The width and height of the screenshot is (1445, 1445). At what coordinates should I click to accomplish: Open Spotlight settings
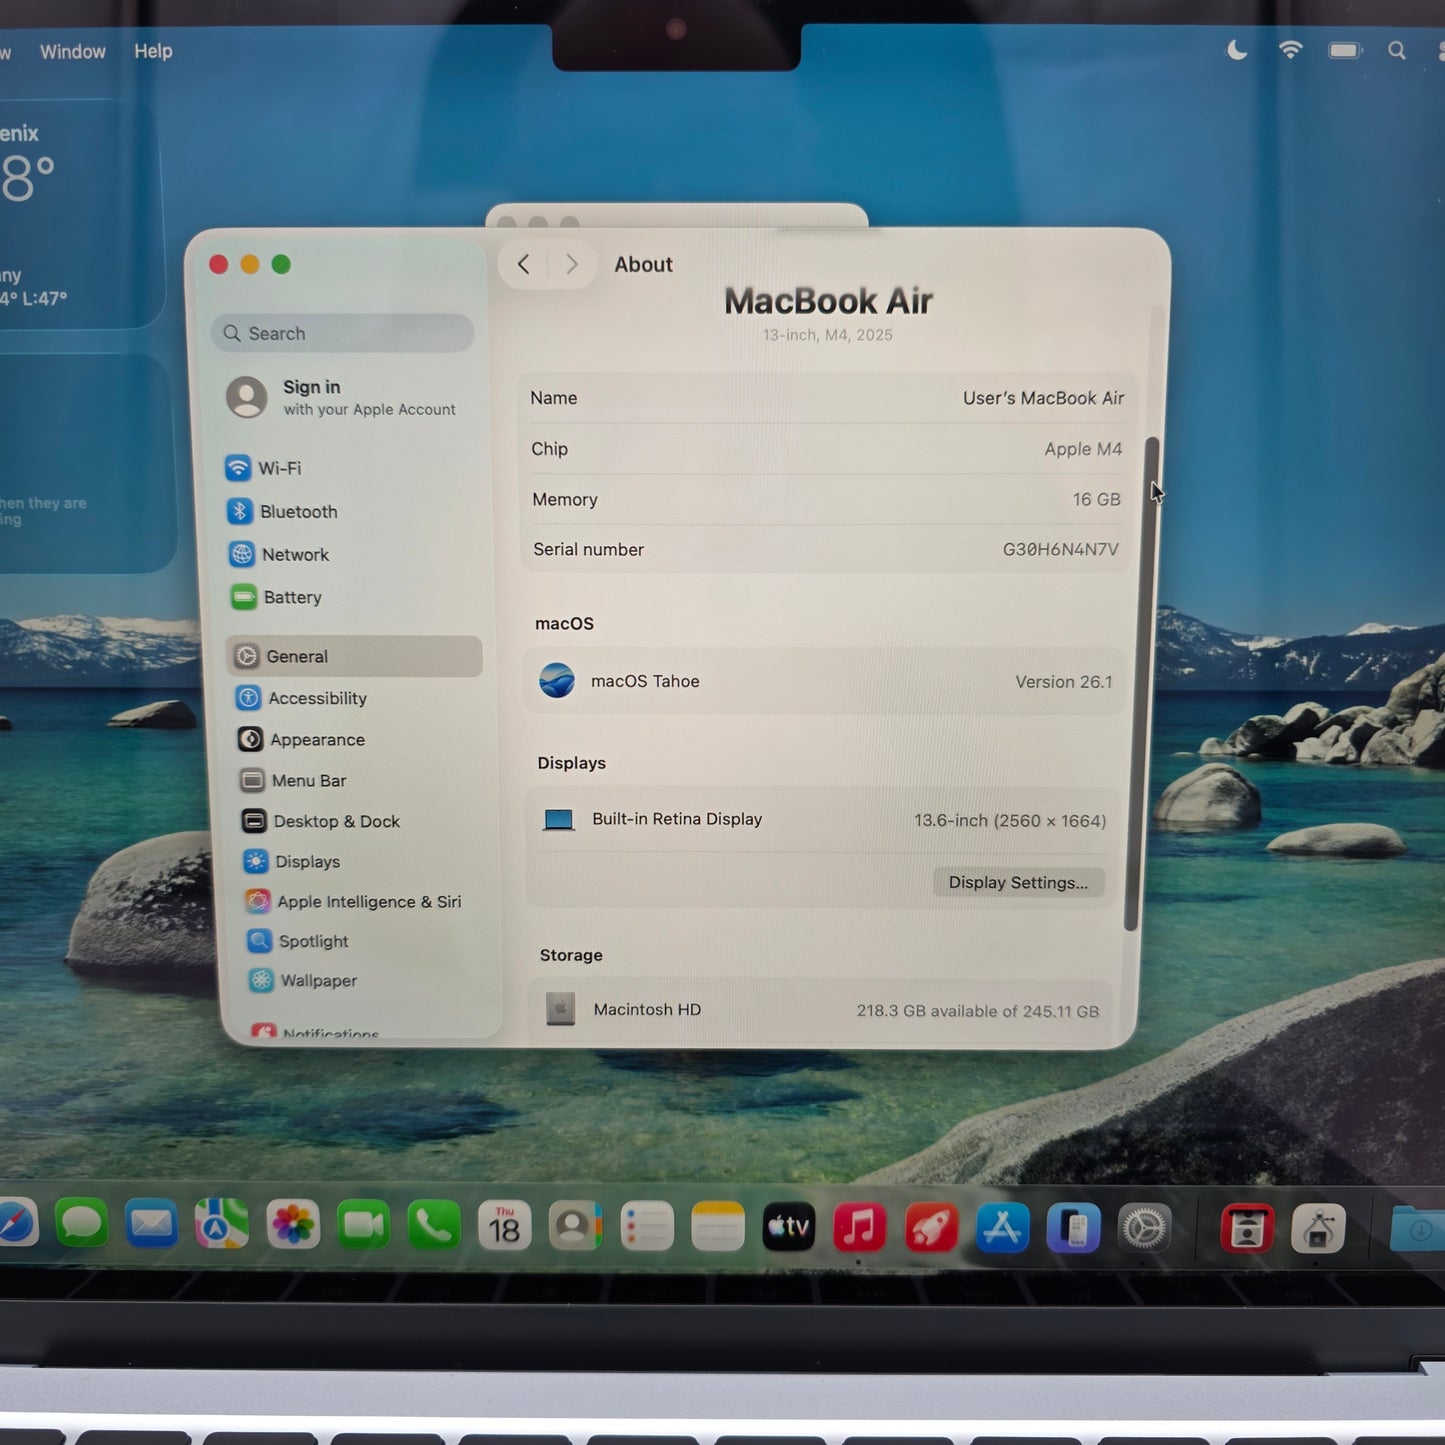tap(312, 941)
